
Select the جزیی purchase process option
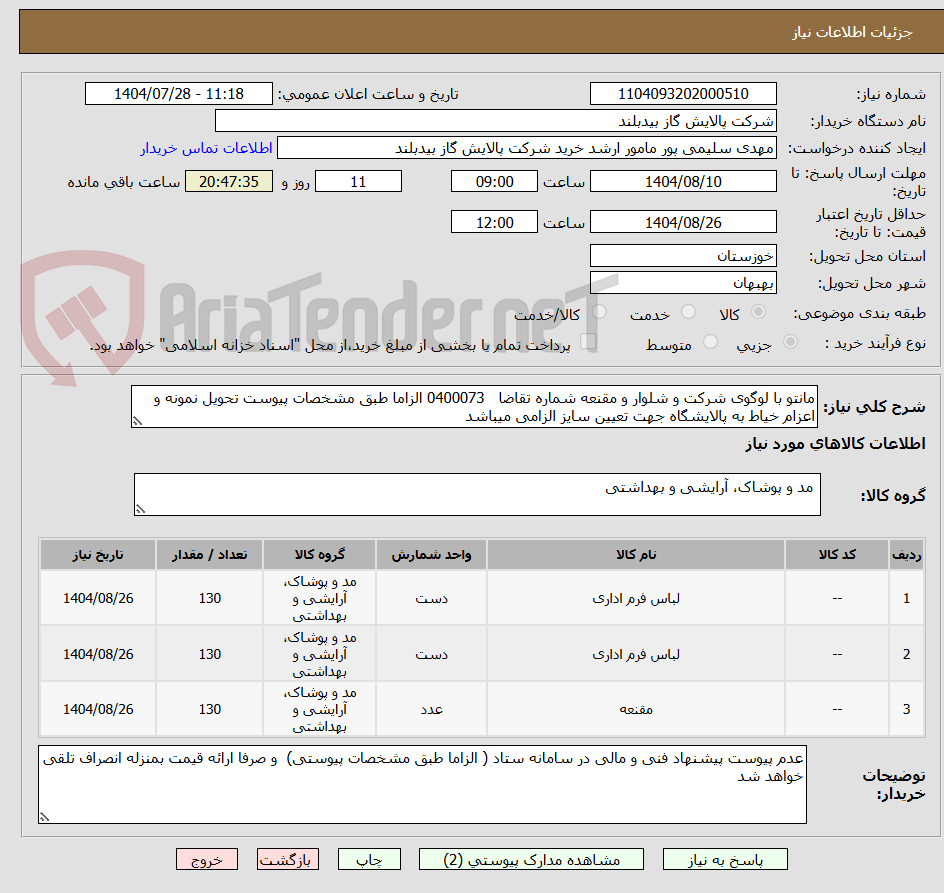(791, 340)
